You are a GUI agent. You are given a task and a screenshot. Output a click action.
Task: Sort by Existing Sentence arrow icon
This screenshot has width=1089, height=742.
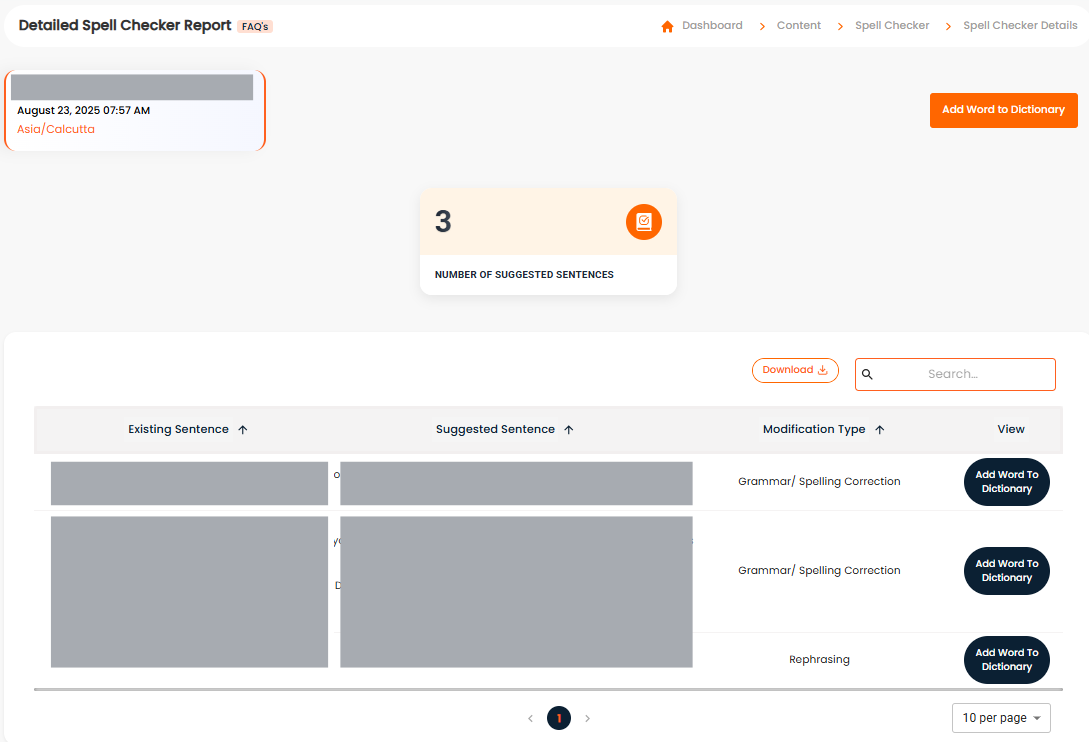tap(243, 430)
